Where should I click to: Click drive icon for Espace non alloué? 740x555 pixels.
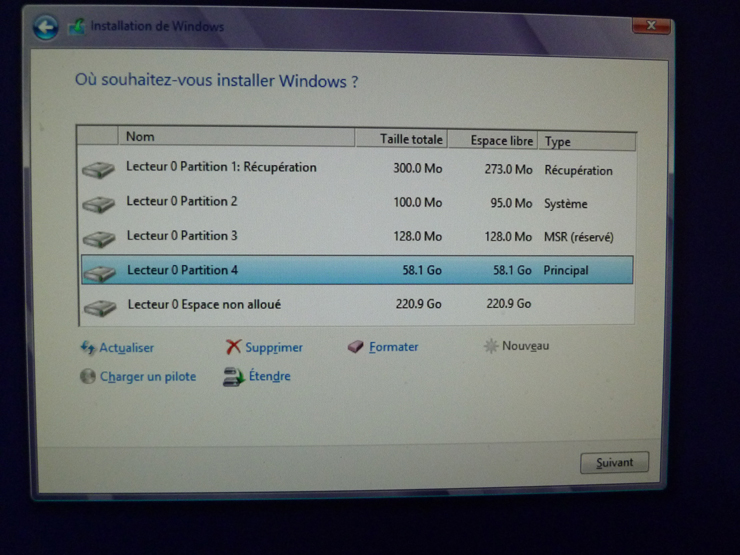point(100,308)
